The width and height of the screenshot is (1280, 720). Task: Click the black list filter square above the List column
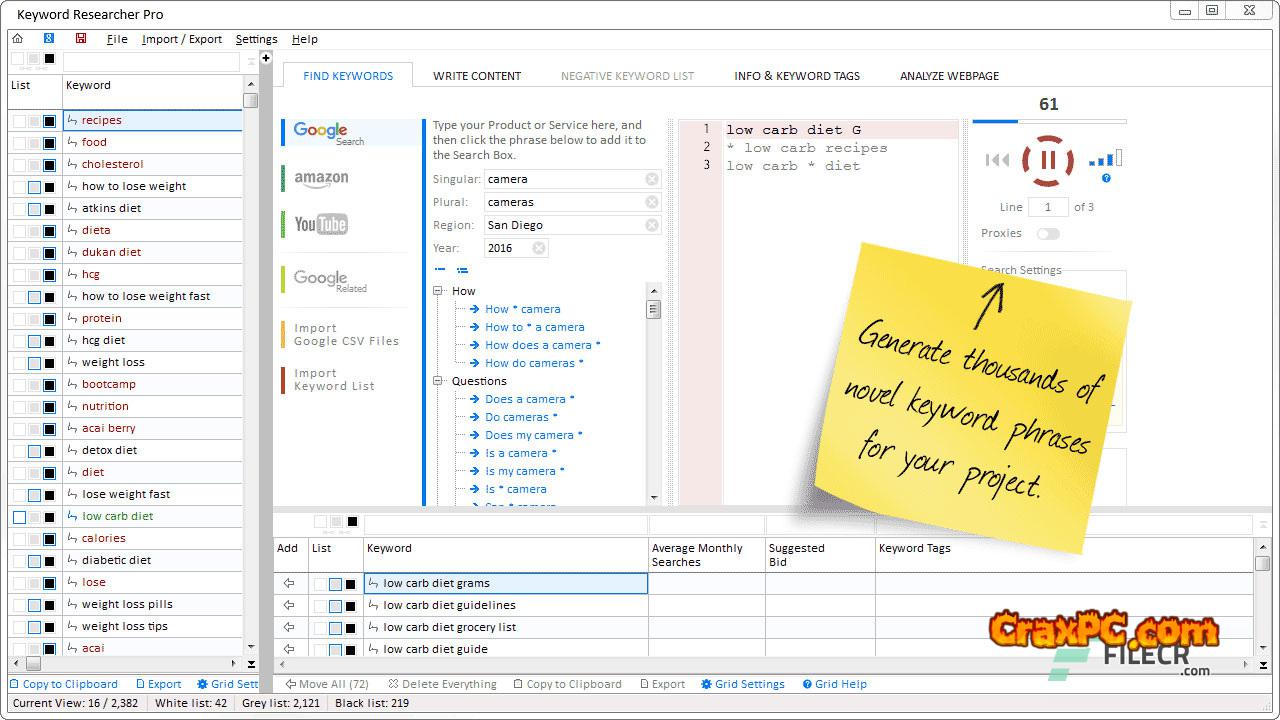[x=49, y=59]
